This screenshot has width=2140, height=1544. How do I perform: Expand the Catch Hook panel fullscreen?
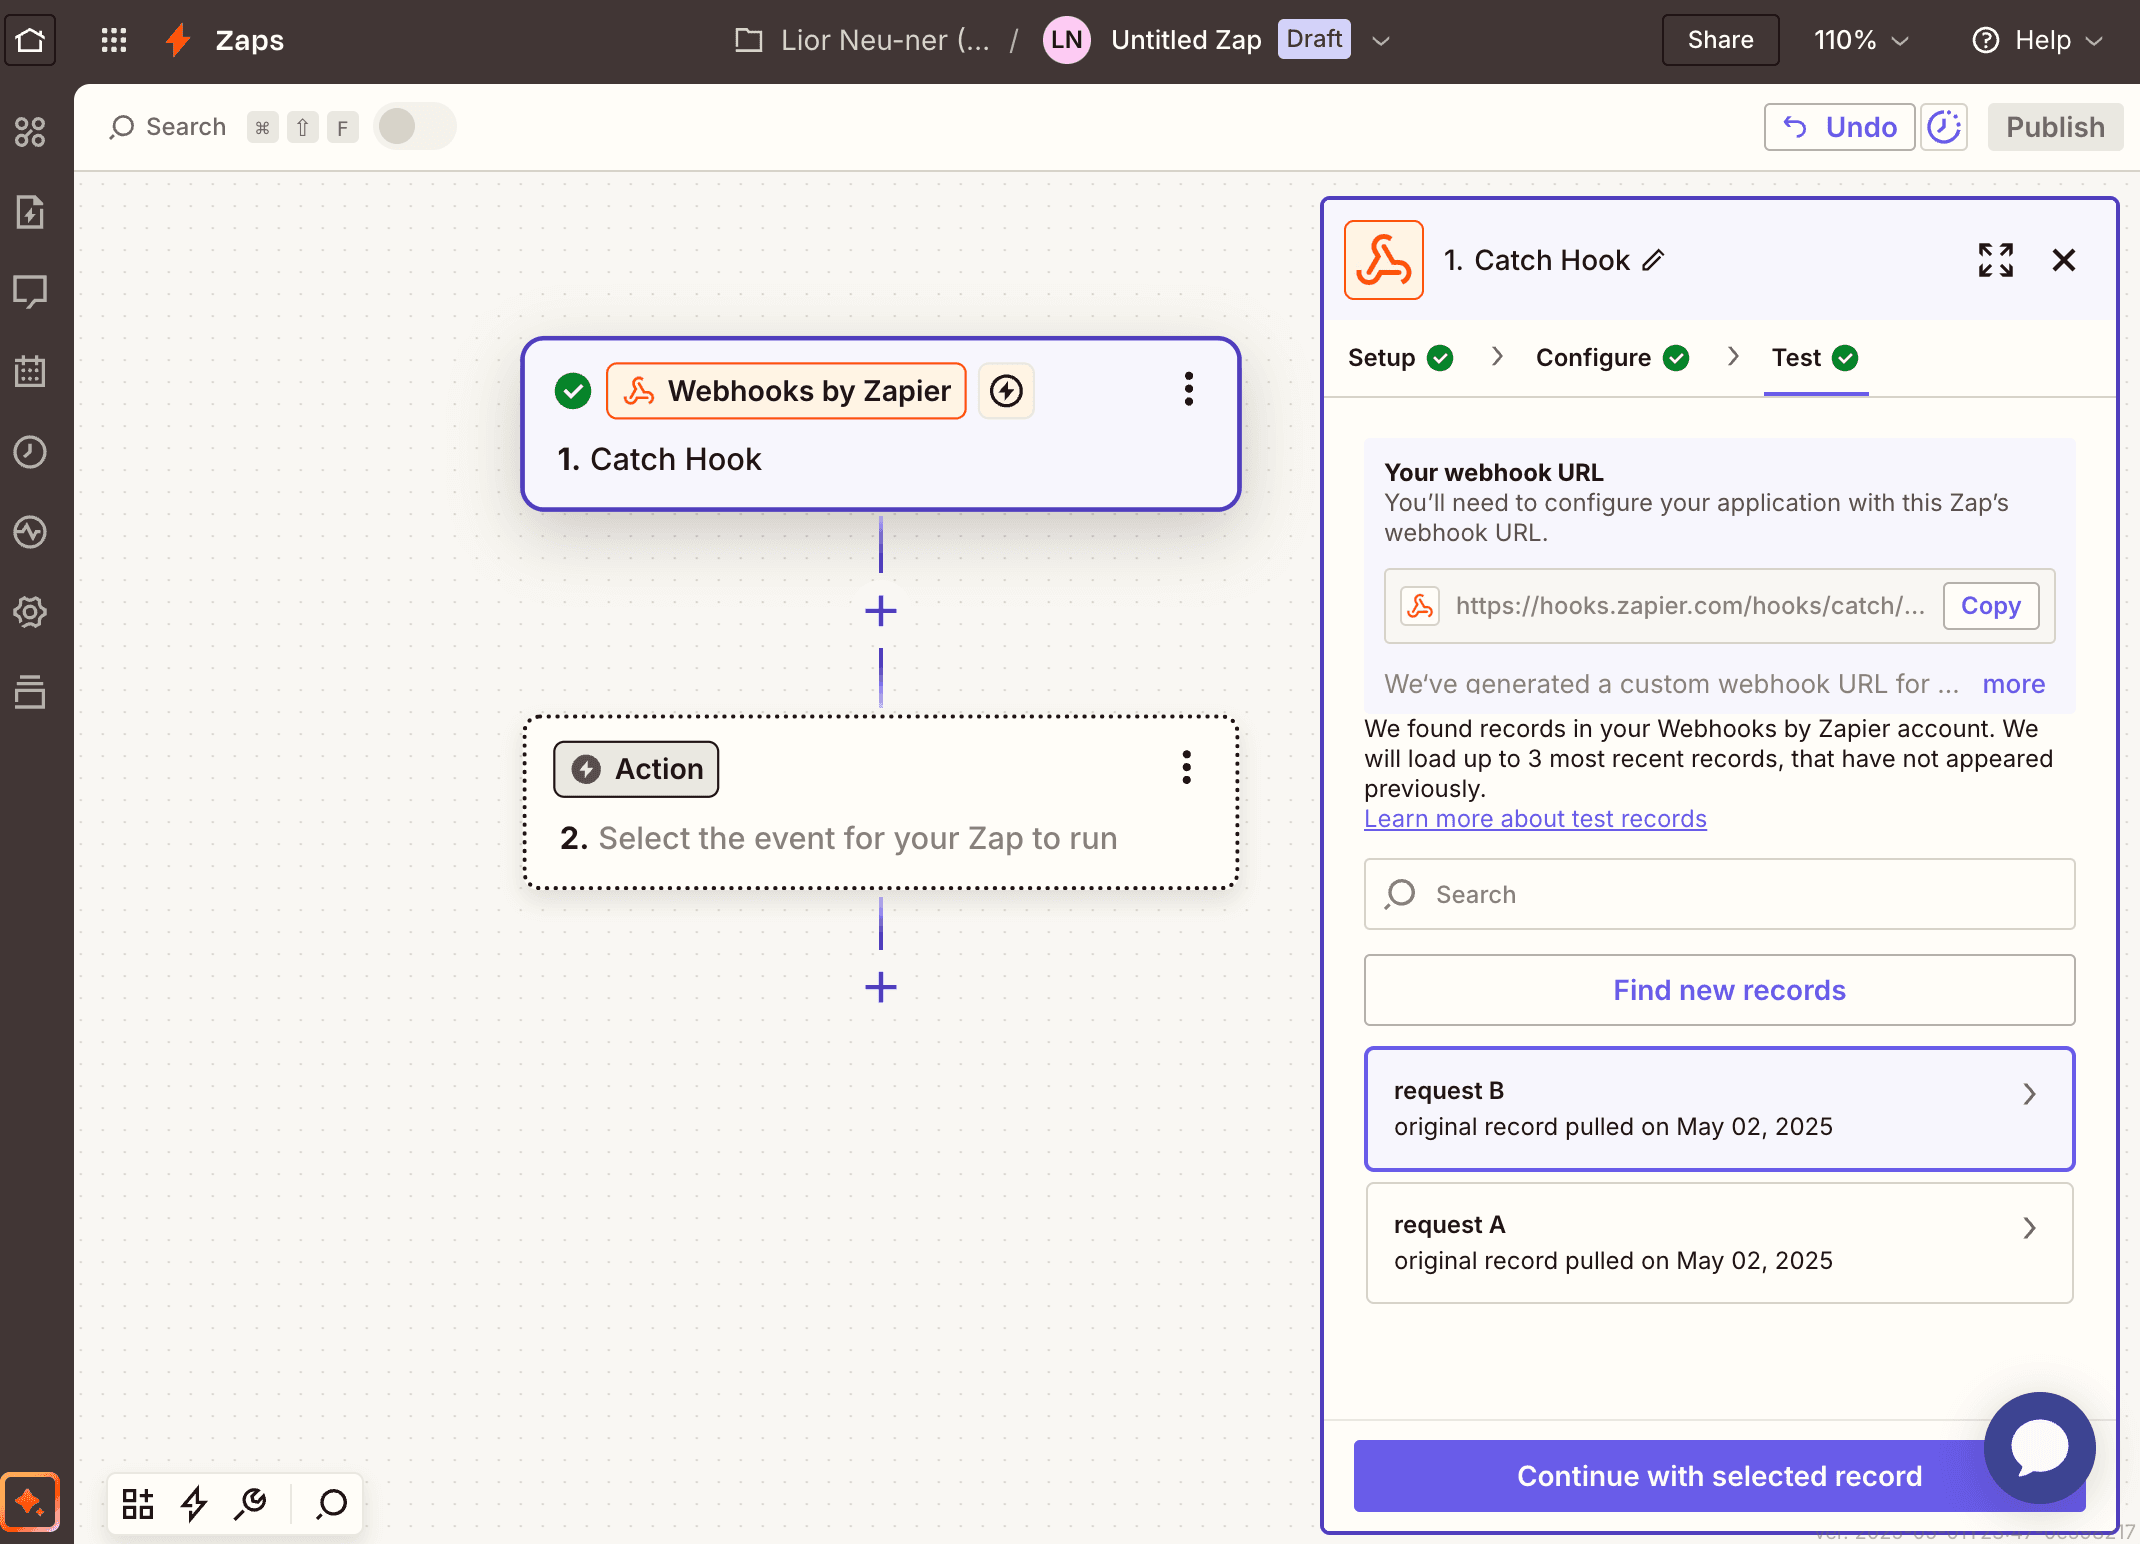[1996, 260]
